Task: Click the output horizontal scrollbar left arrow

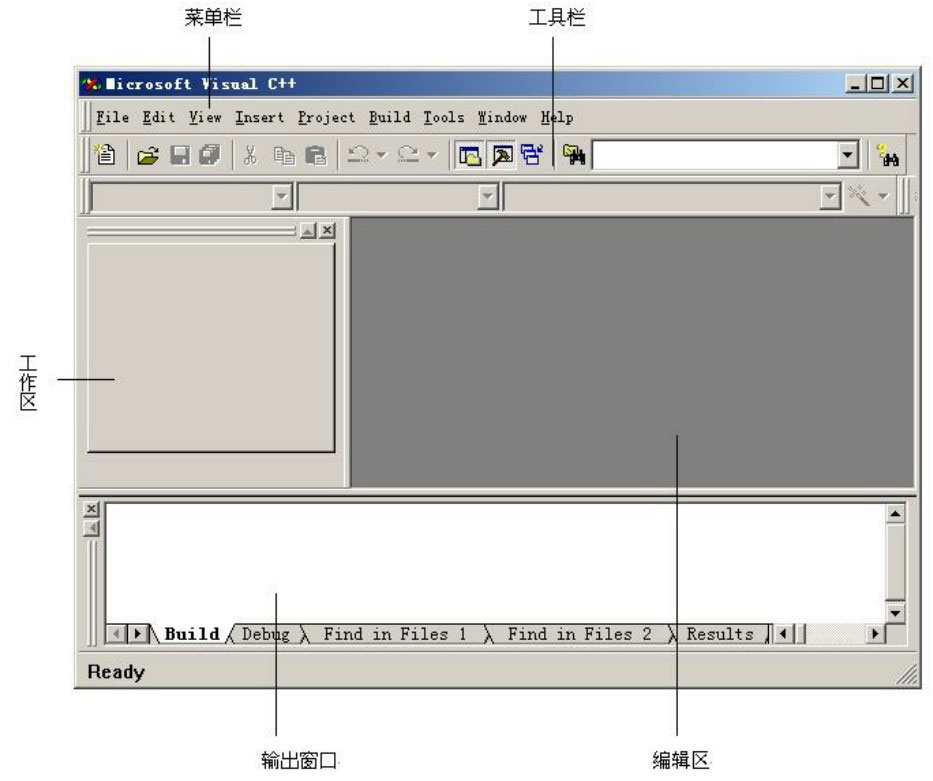Action: 783,634
